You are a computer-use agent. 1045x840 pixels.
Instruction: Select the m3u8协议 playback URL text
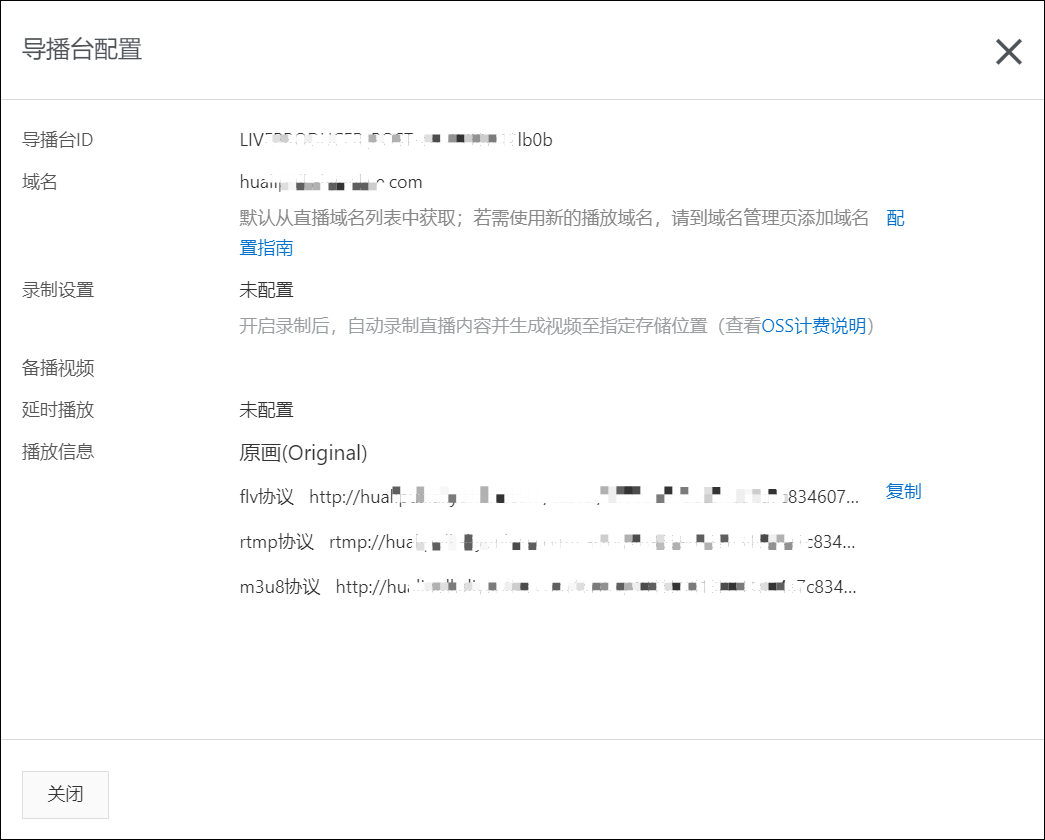point(596,587)
